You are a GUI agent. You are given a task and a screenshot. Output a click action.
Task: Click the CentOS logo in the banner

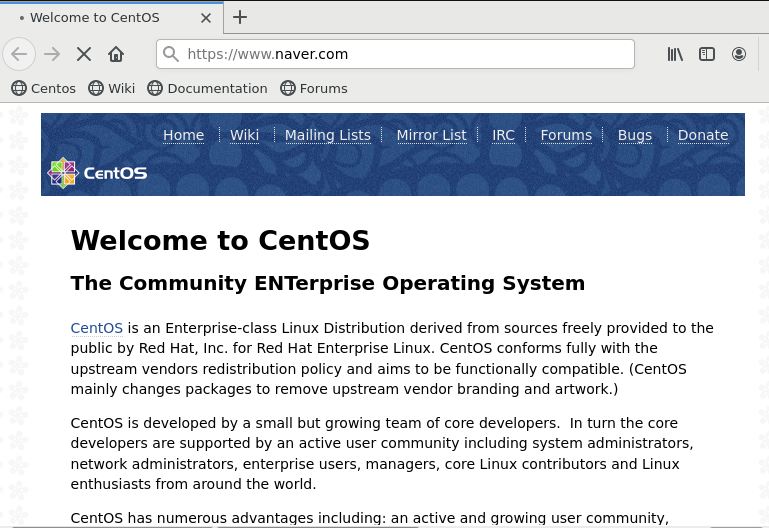pyautogui.click(x=97, y=173)
